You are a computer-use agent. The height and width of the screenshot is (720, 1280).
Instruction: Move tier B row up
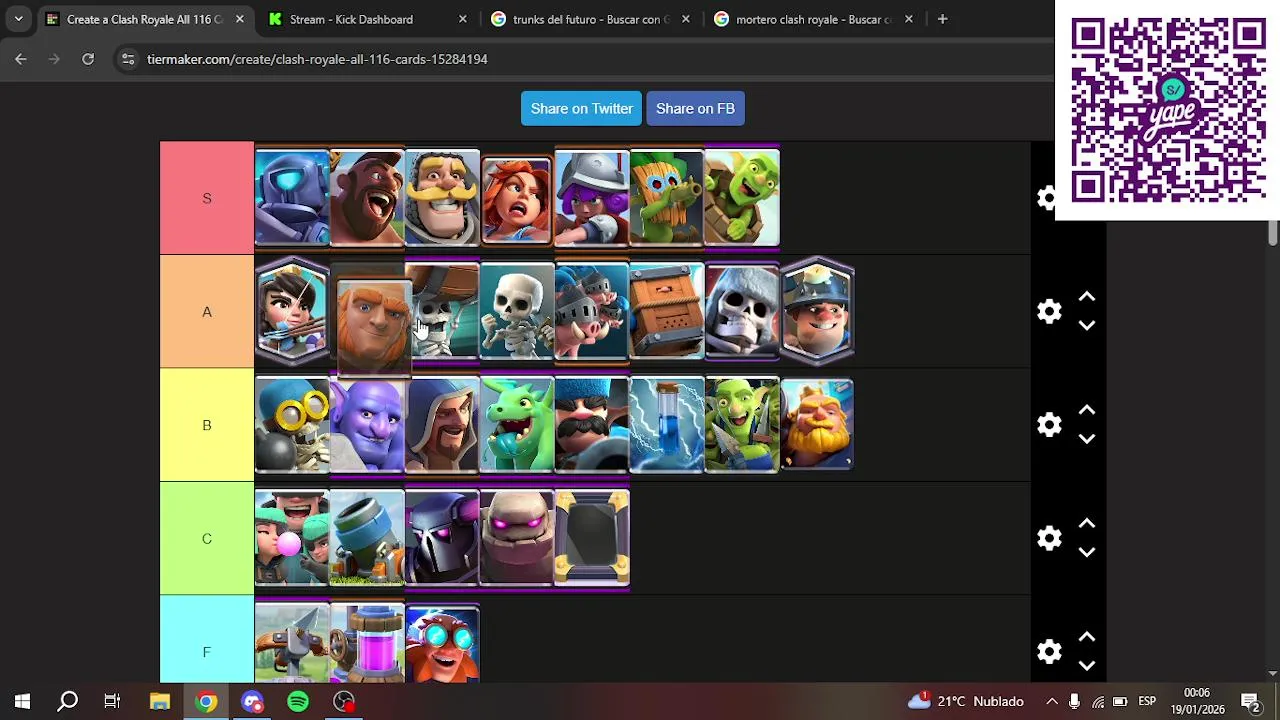1087,411
